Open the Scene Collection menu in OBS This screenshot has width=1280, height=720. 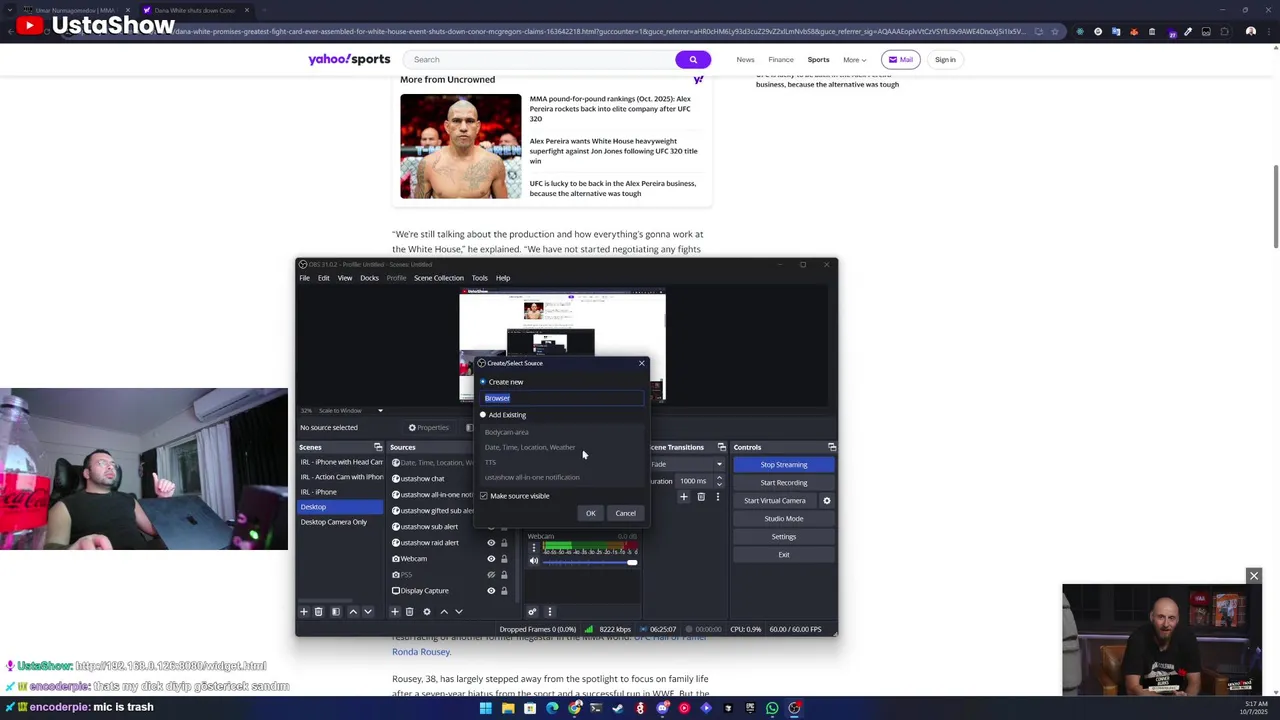tap(439, 278)
